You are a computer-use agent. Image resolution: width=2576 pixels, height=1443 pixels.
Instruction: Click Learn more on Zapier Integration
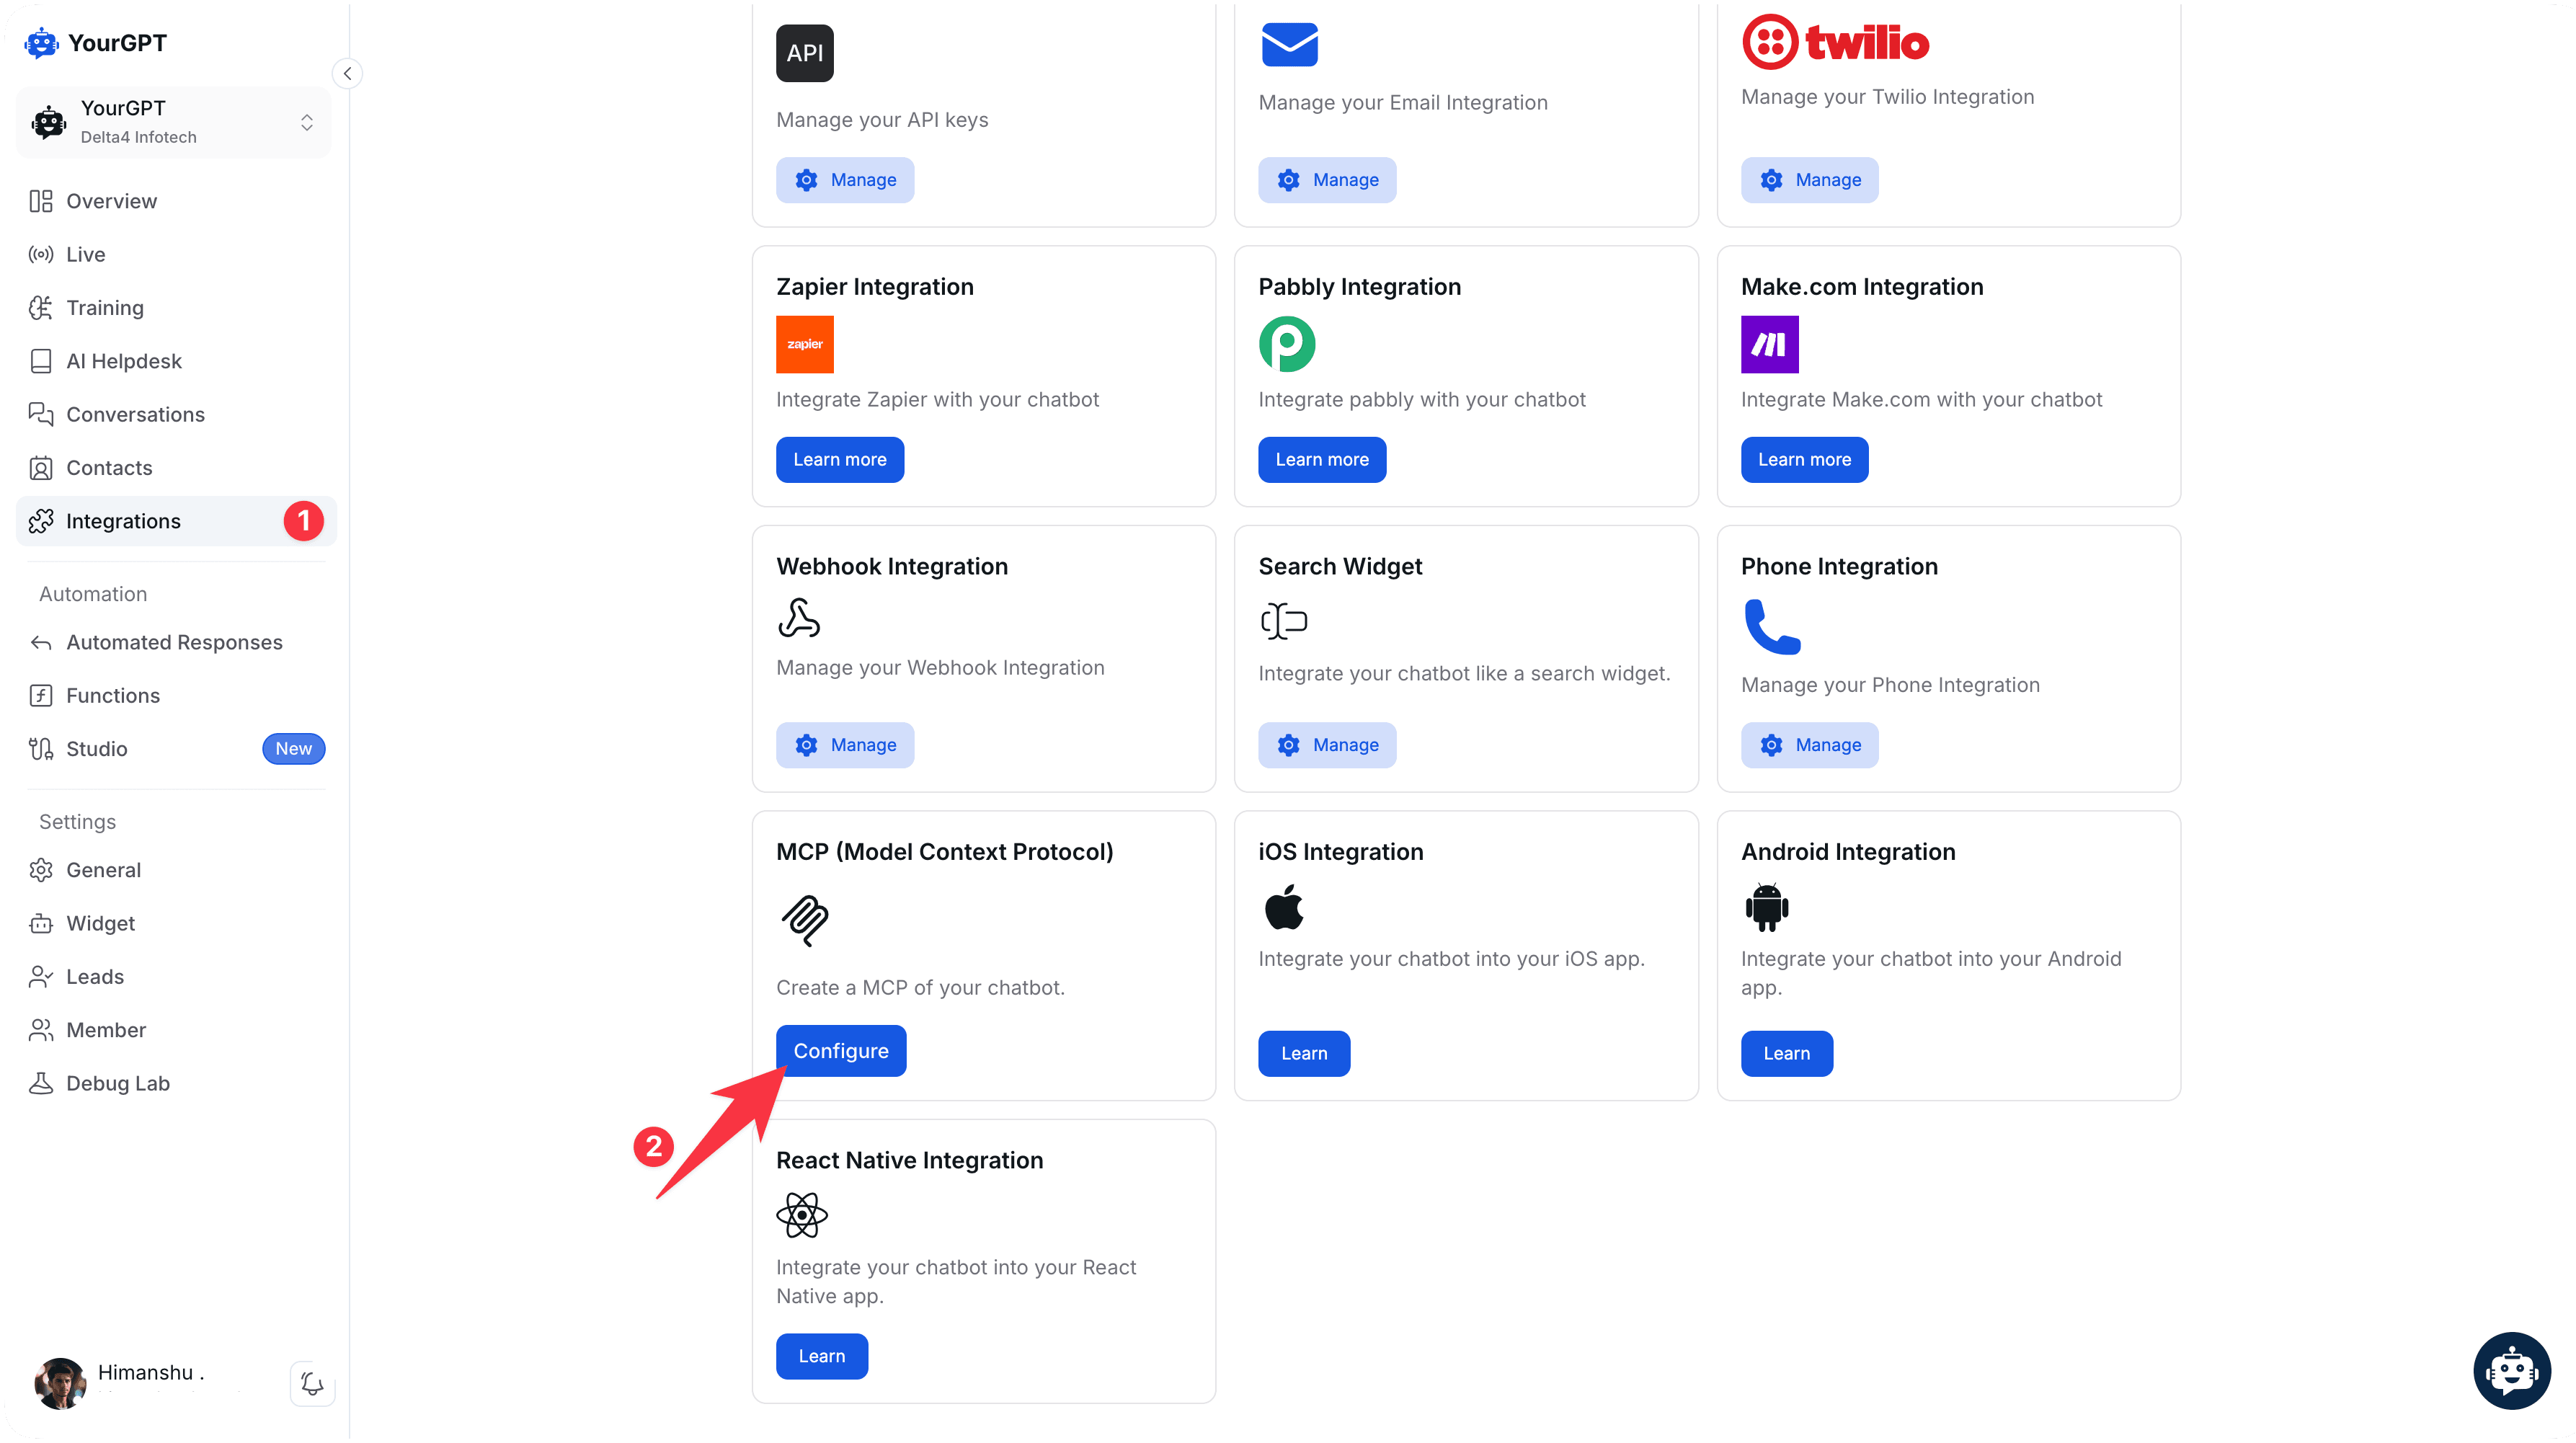[x=839, y=459]
